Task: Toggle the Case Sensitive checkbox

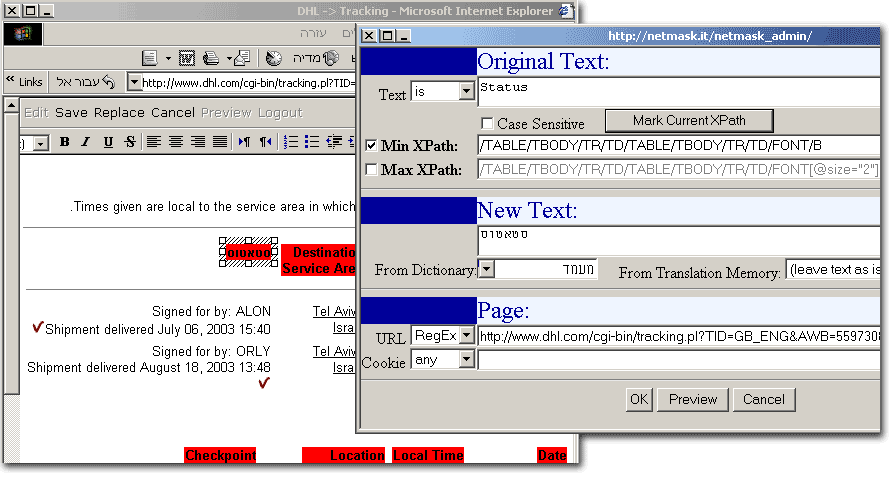Action: click(x=487, y=124)
